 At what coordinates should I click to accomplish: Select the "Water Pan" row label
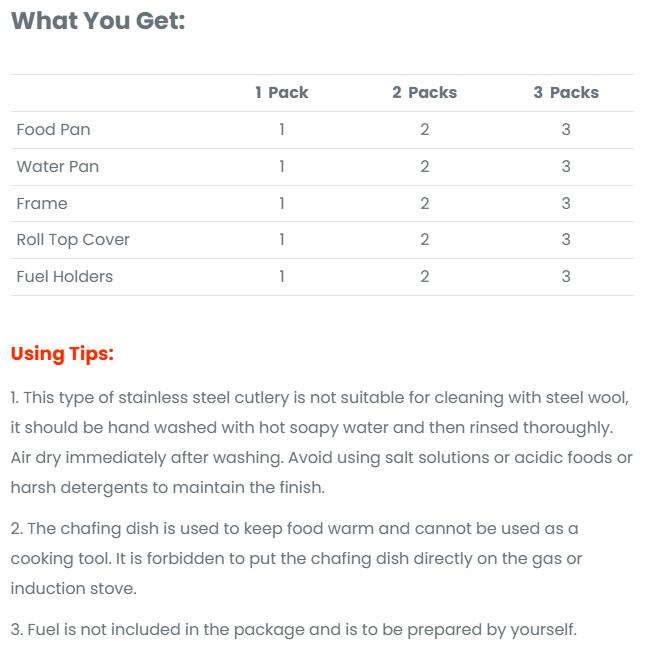pyautogui.click(x=57, y=166)
